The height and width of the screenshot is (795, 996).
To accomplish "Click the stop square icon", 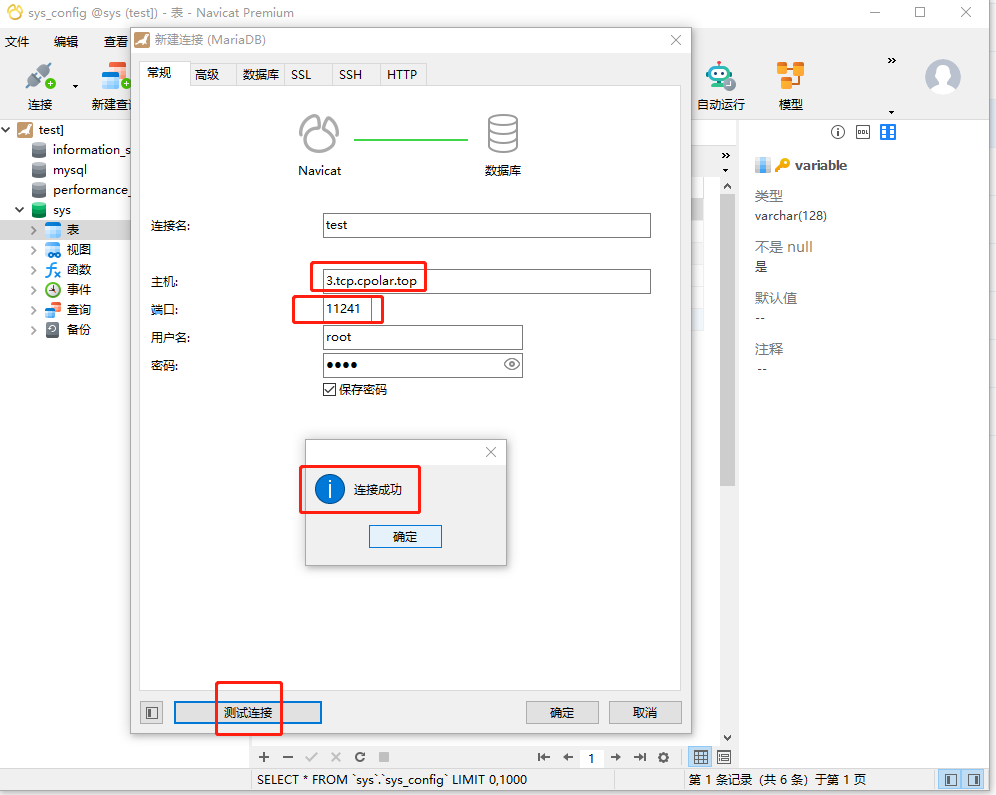I will 384,757.
